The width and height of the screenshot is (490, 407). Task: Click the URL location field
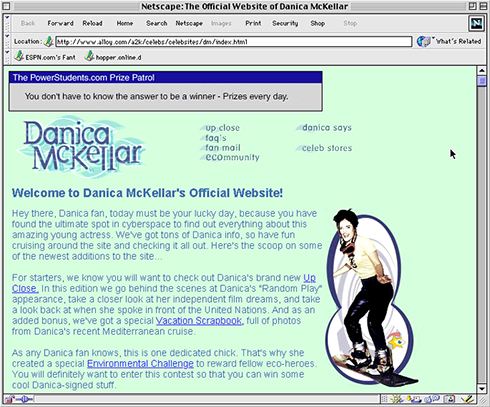pos(234,42)
